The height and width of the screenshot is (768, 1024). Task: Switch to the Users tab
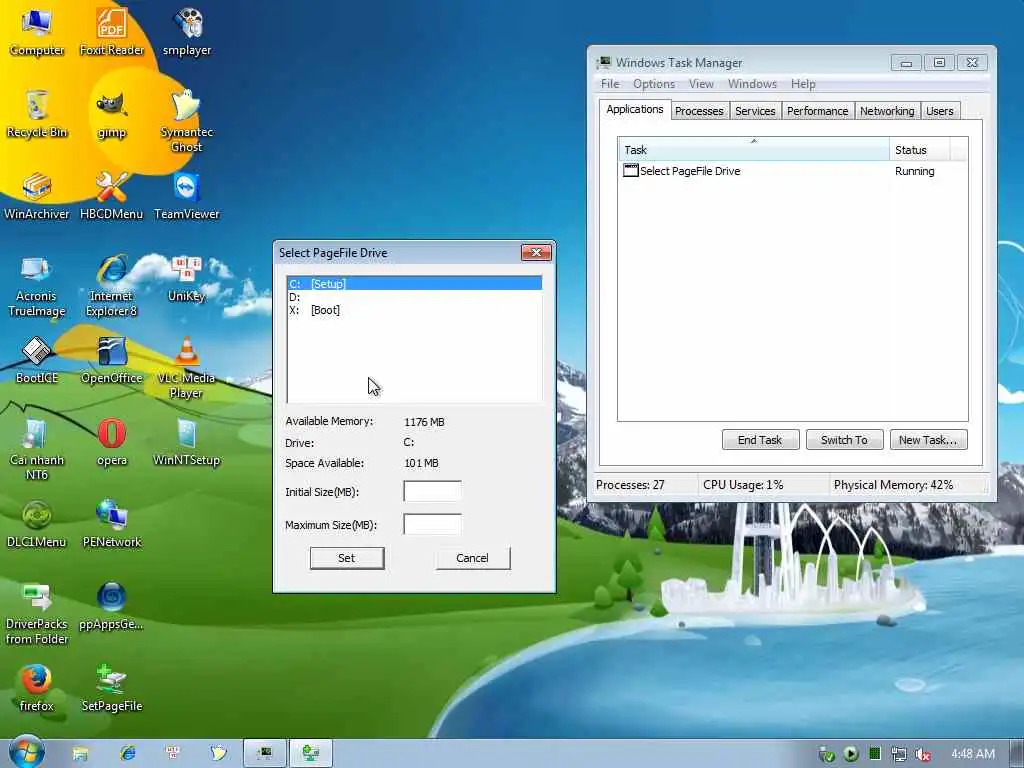[x=939, y=111]
